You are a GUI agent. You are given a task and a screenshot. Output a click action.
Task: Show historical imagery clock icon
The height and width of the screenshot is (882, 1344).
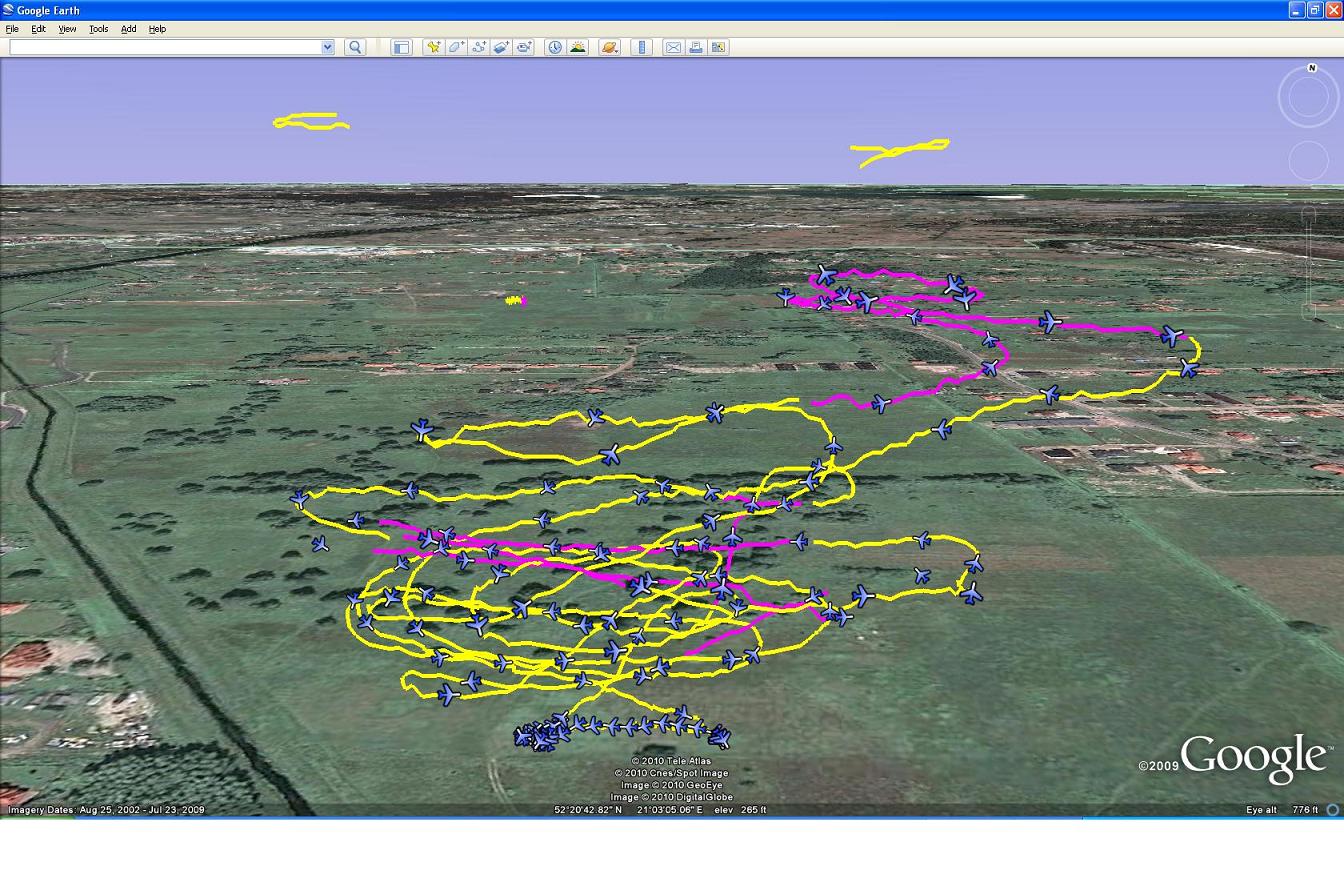point(555,47)
